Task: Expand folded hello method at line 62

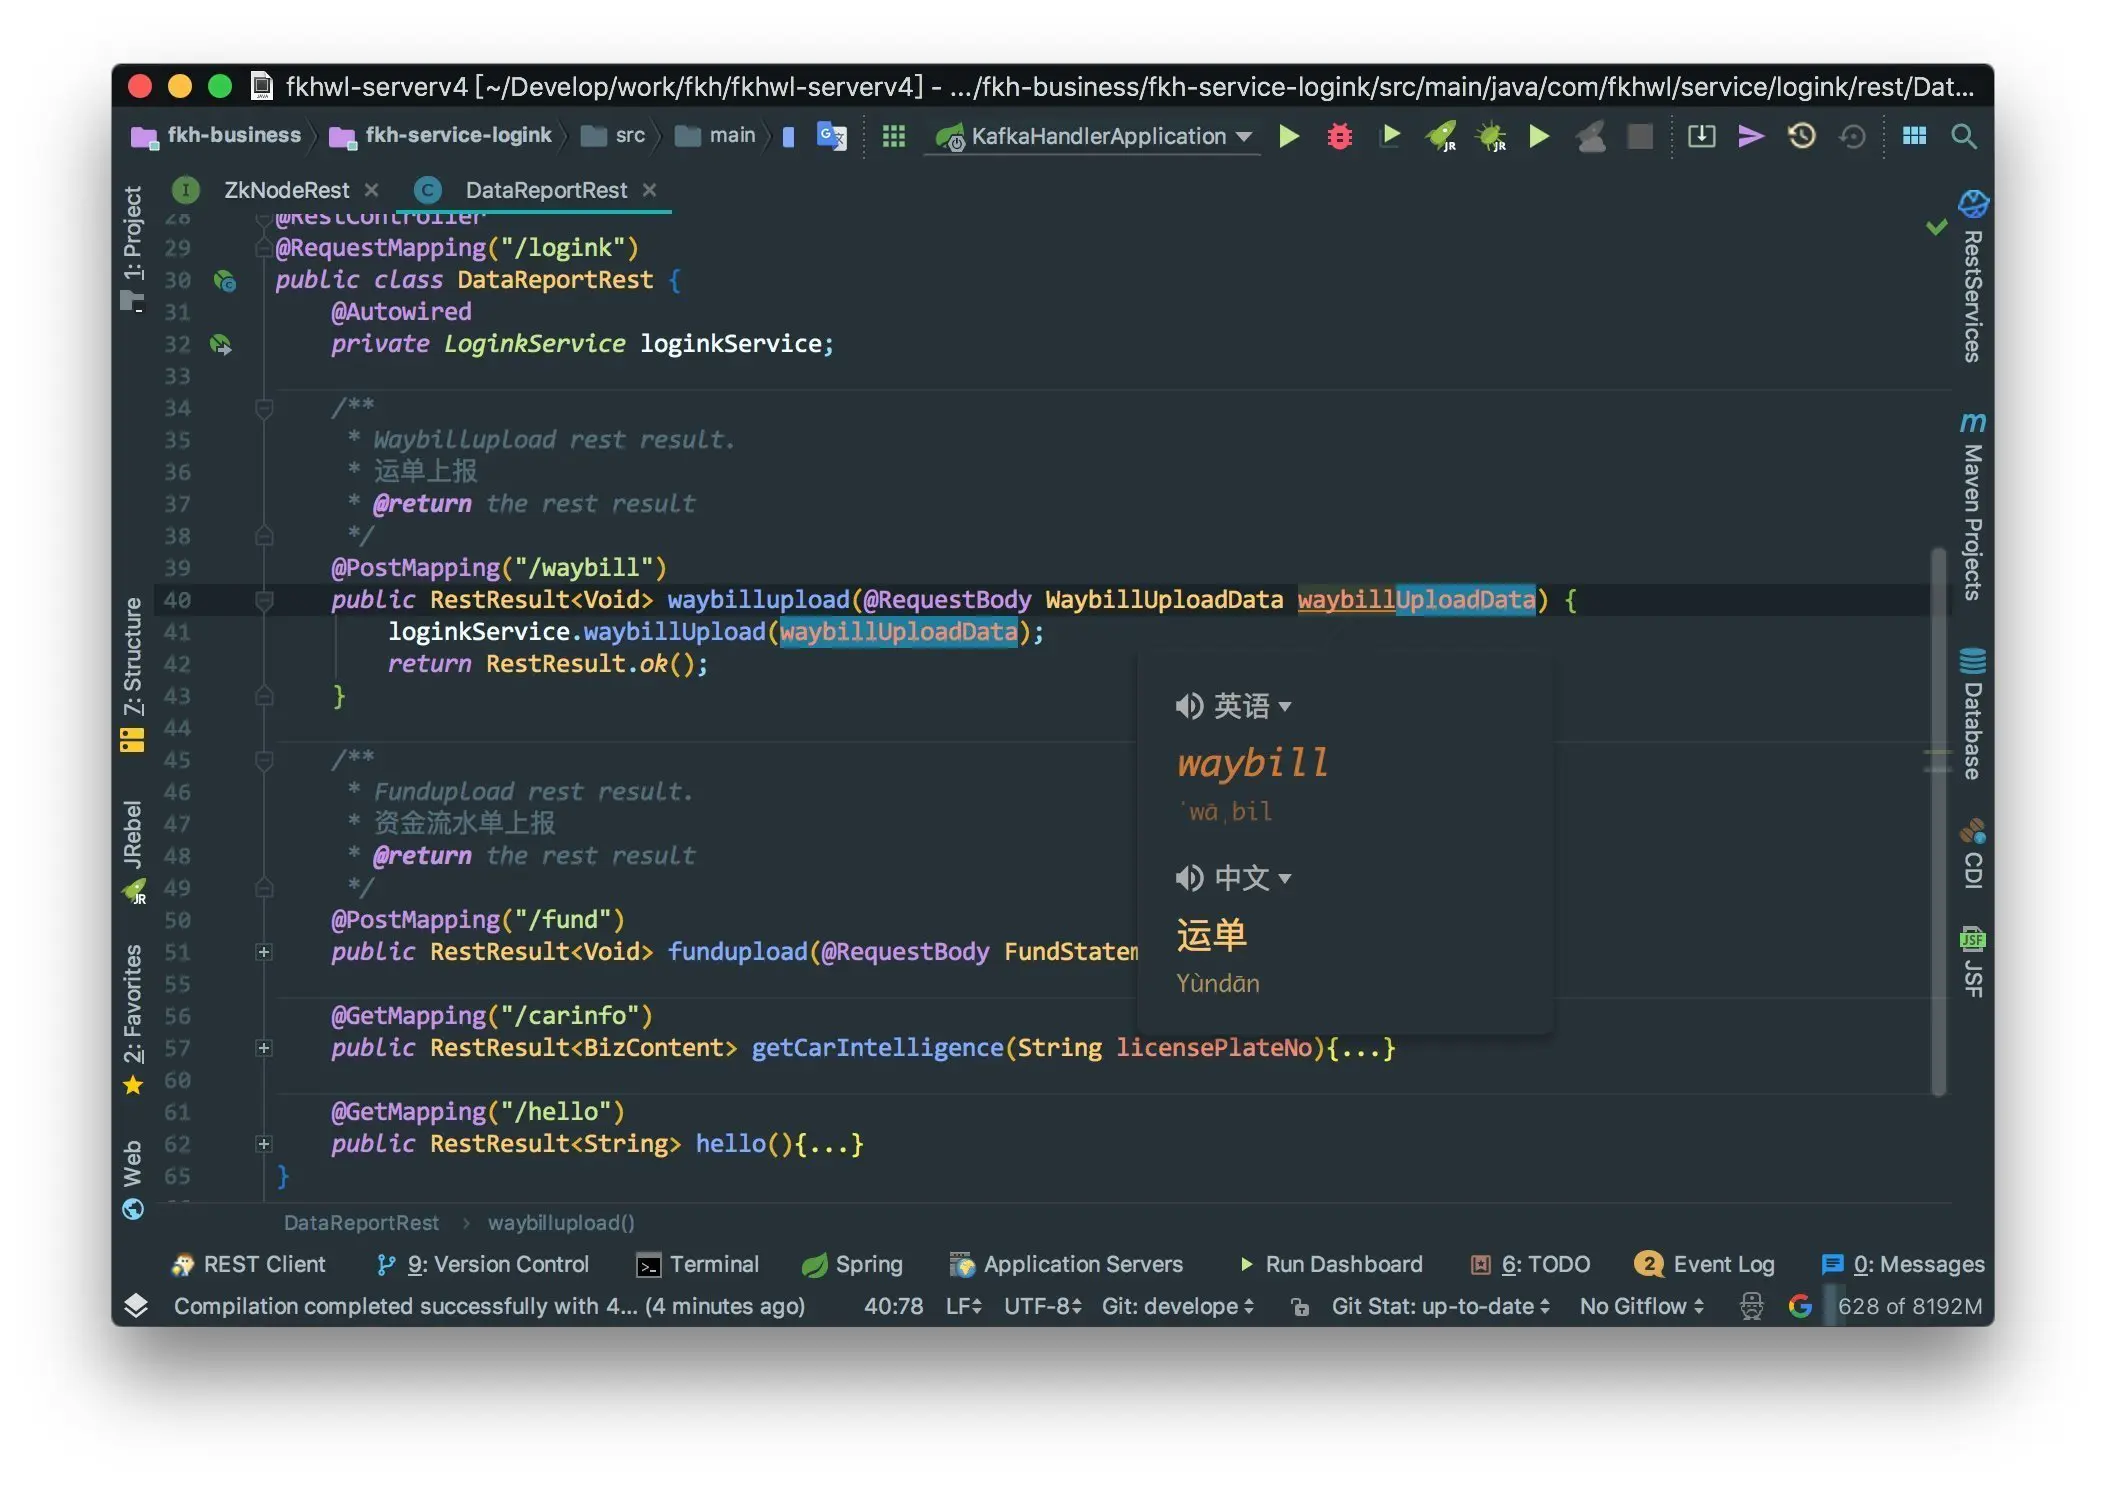Action: point(264,1144)
